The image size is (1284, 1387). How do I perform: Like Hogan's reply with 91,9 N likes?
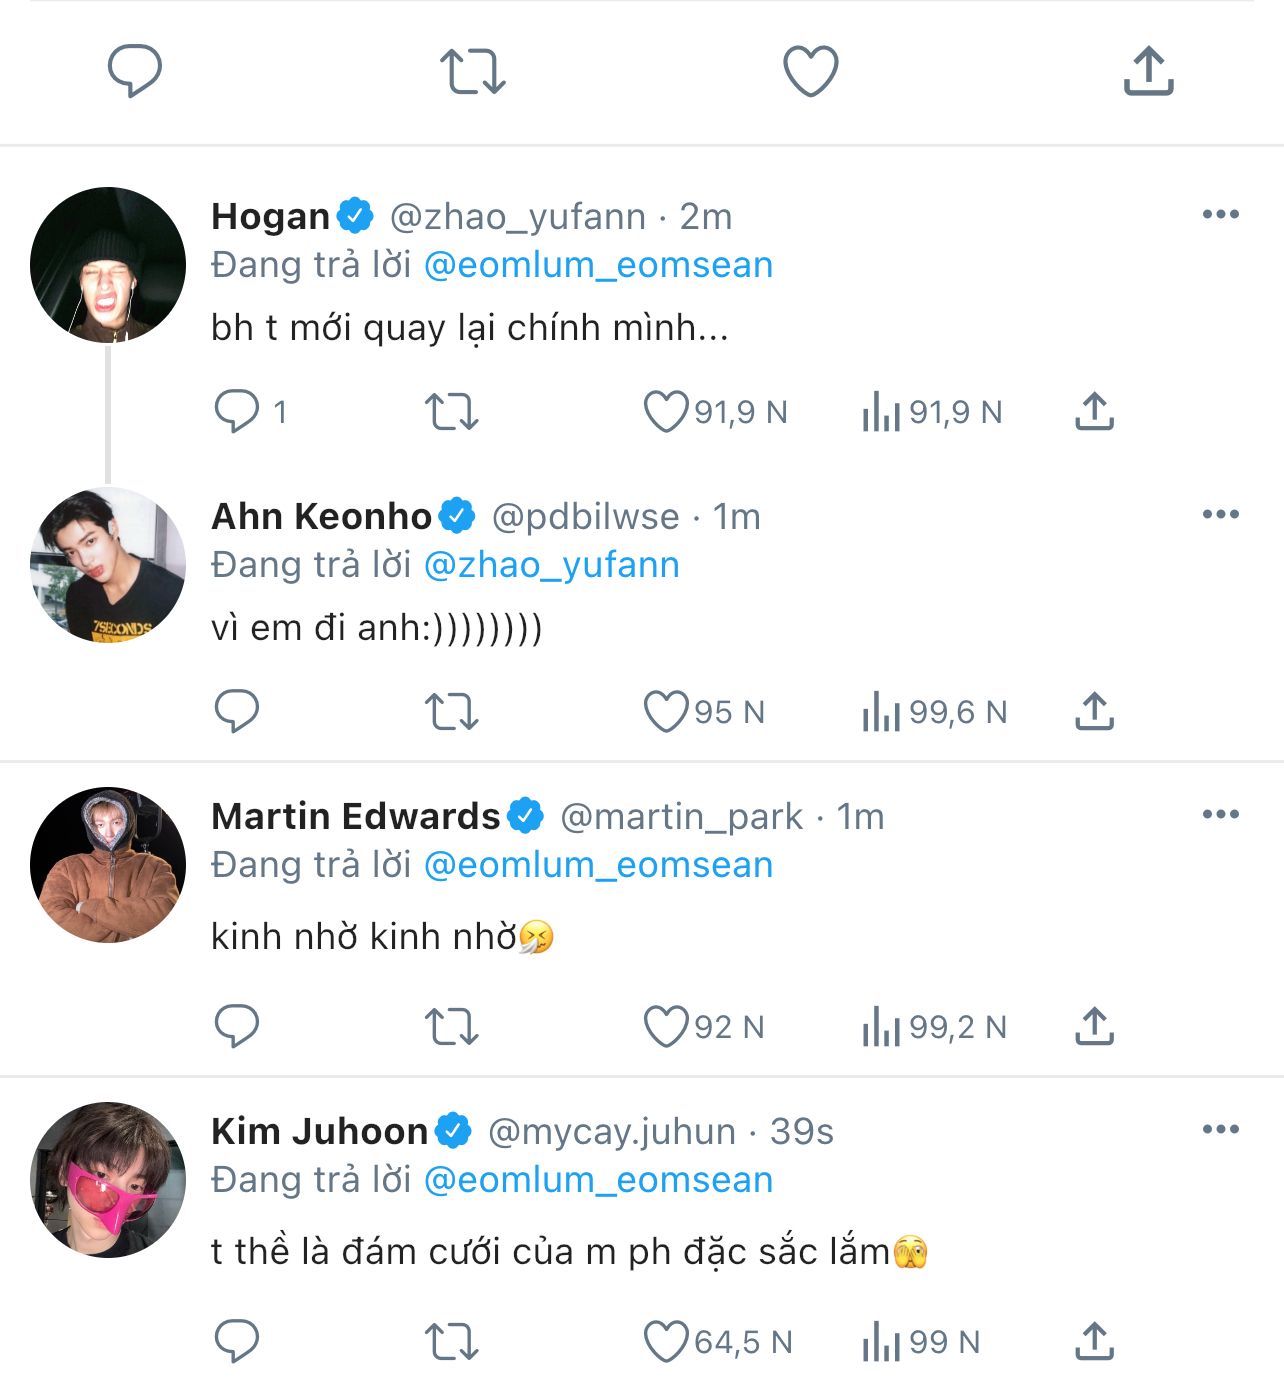(666, 411)
